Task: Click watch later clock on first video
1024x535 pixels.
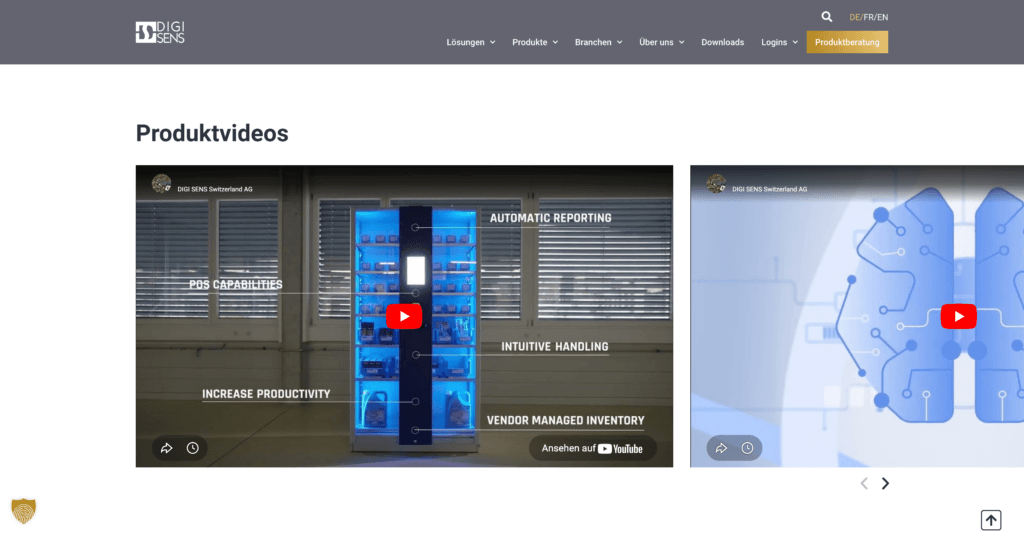Action: click(x=193, y=448)
